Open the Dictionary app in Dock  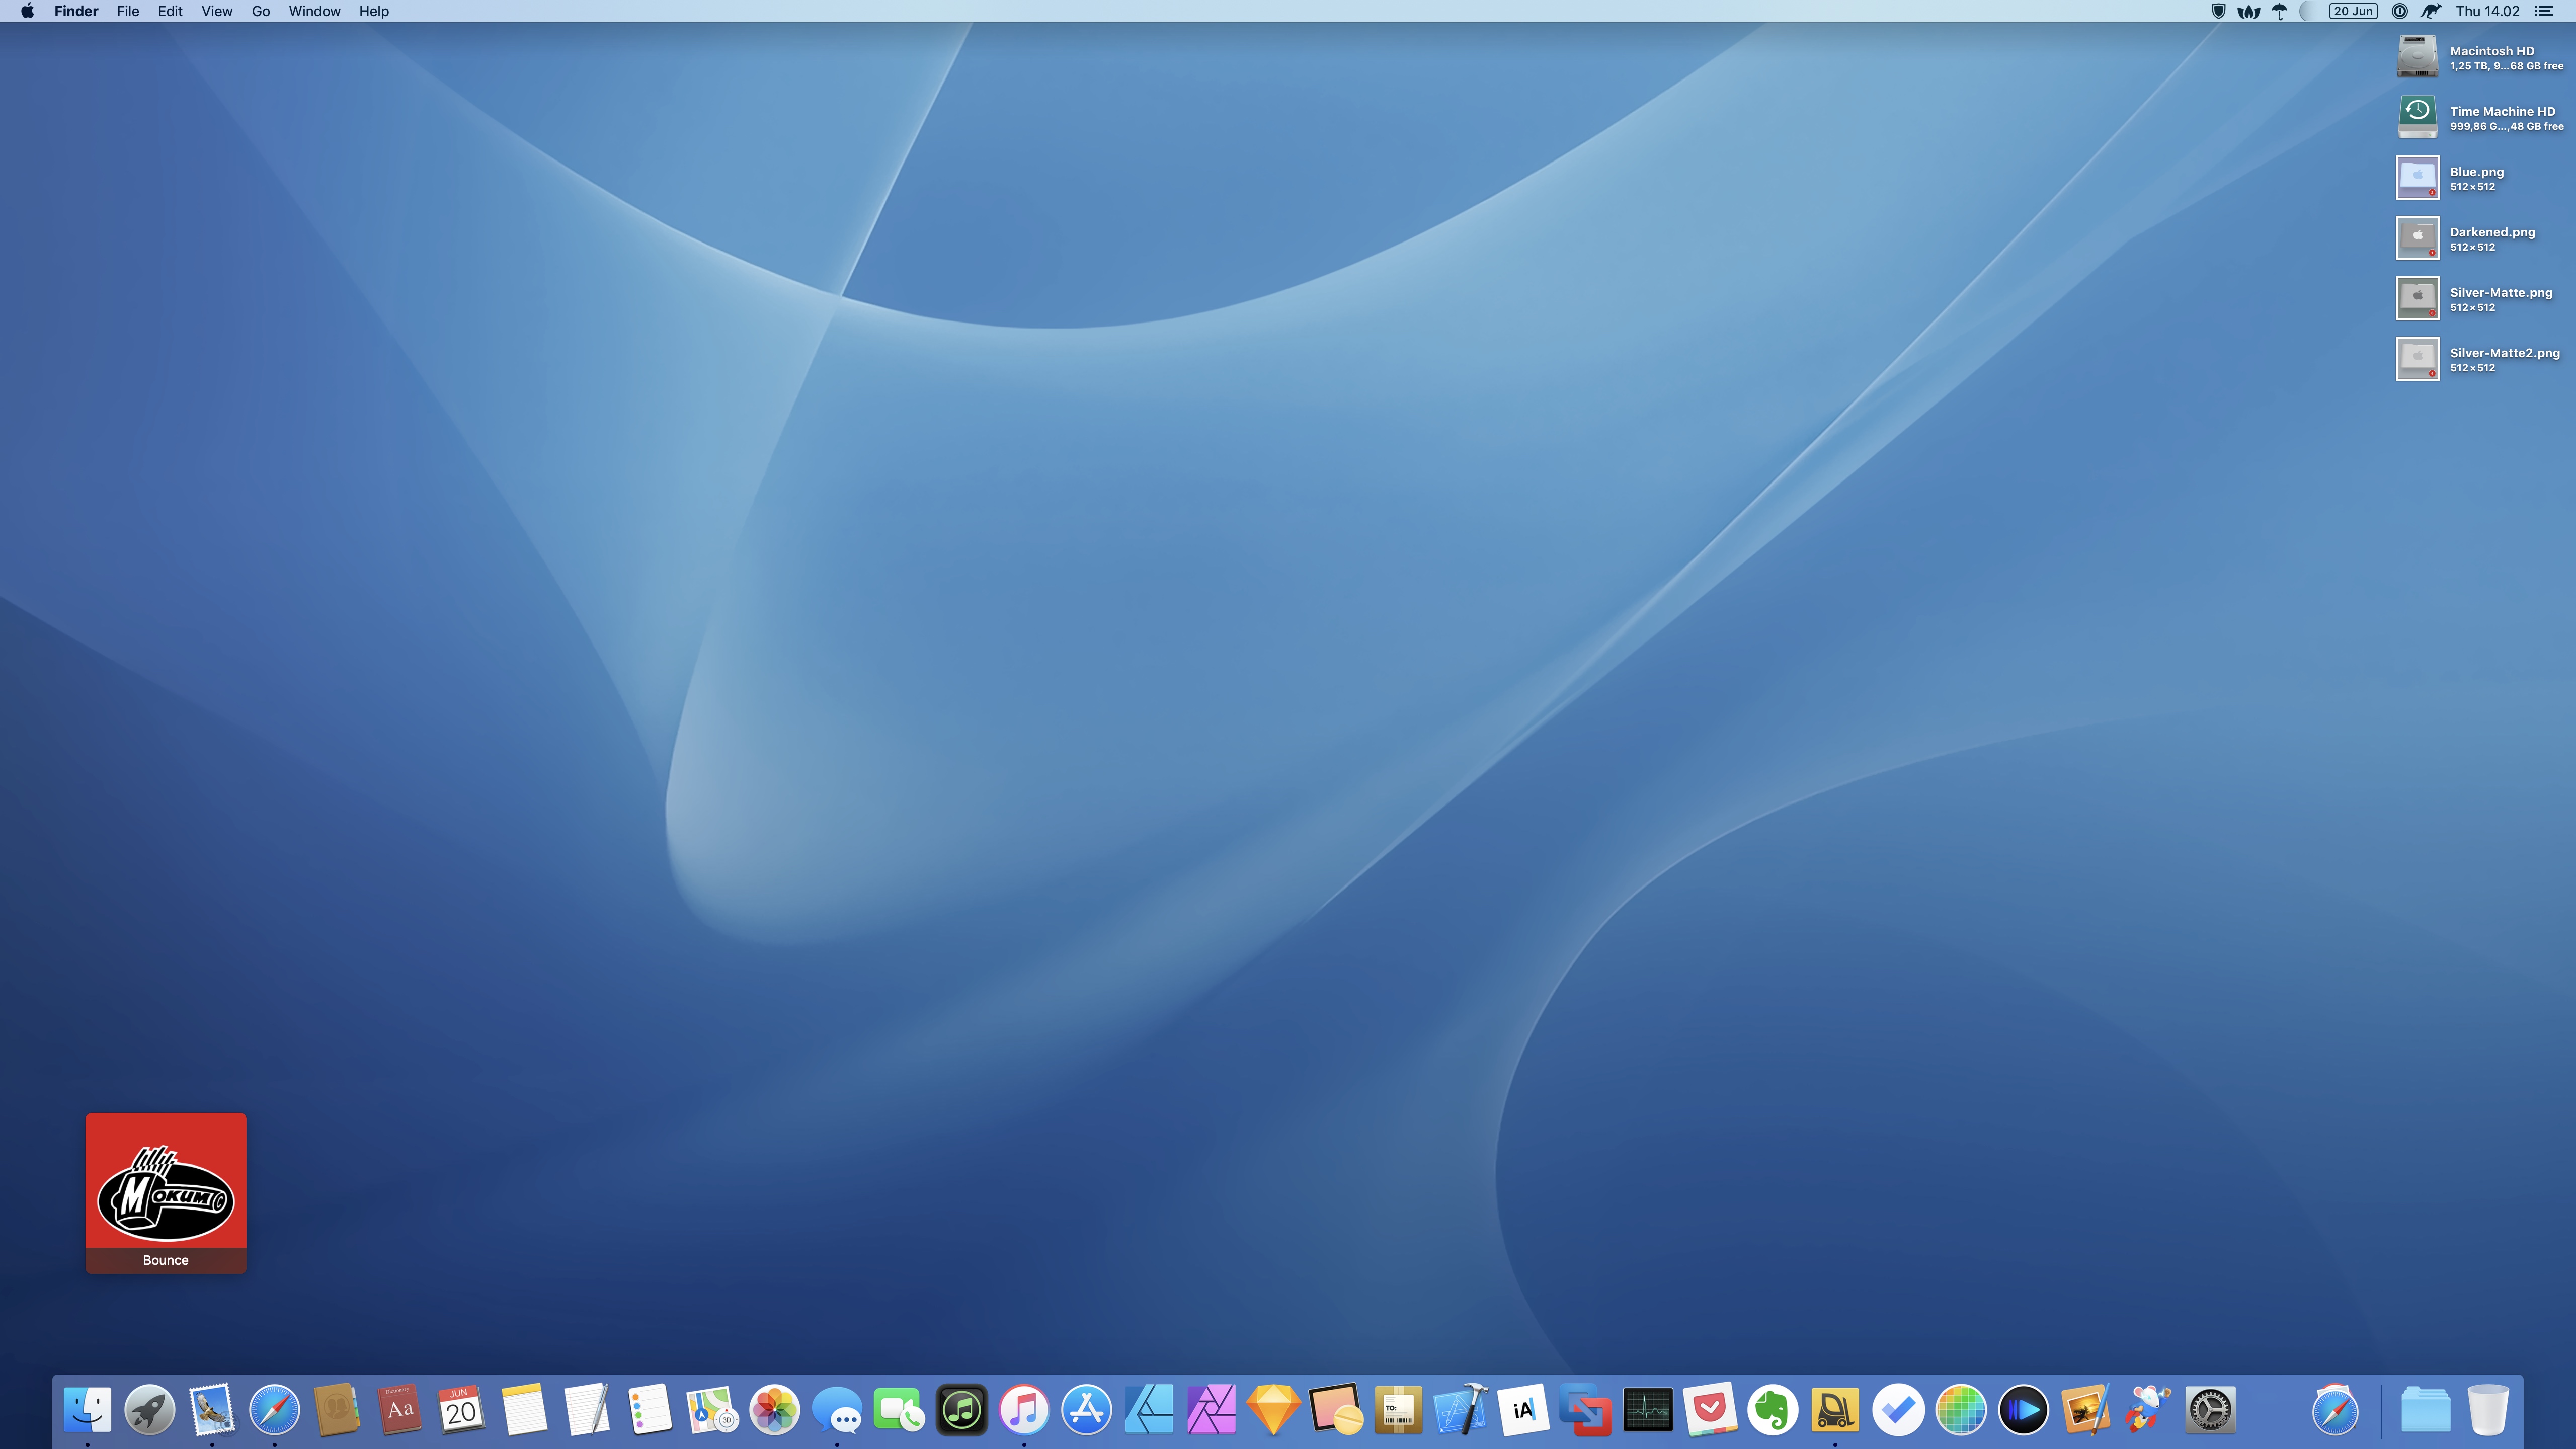point(399,1410)
